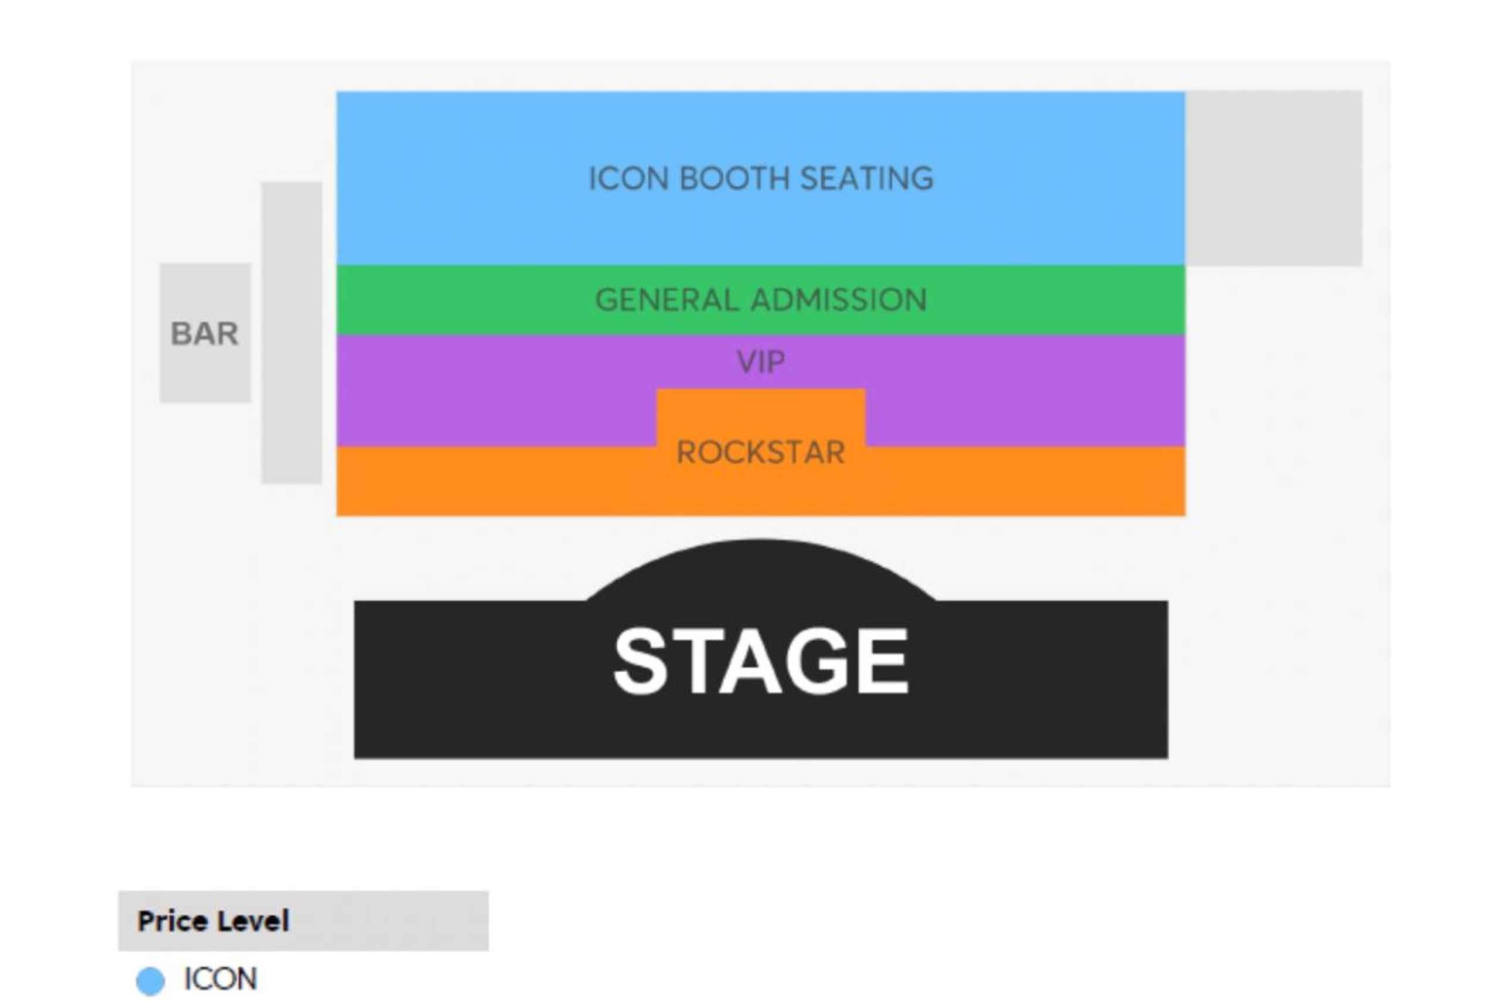1500x1001 pixels.
Task: Click the blue ICON price level dot
Action: [150, 980]
